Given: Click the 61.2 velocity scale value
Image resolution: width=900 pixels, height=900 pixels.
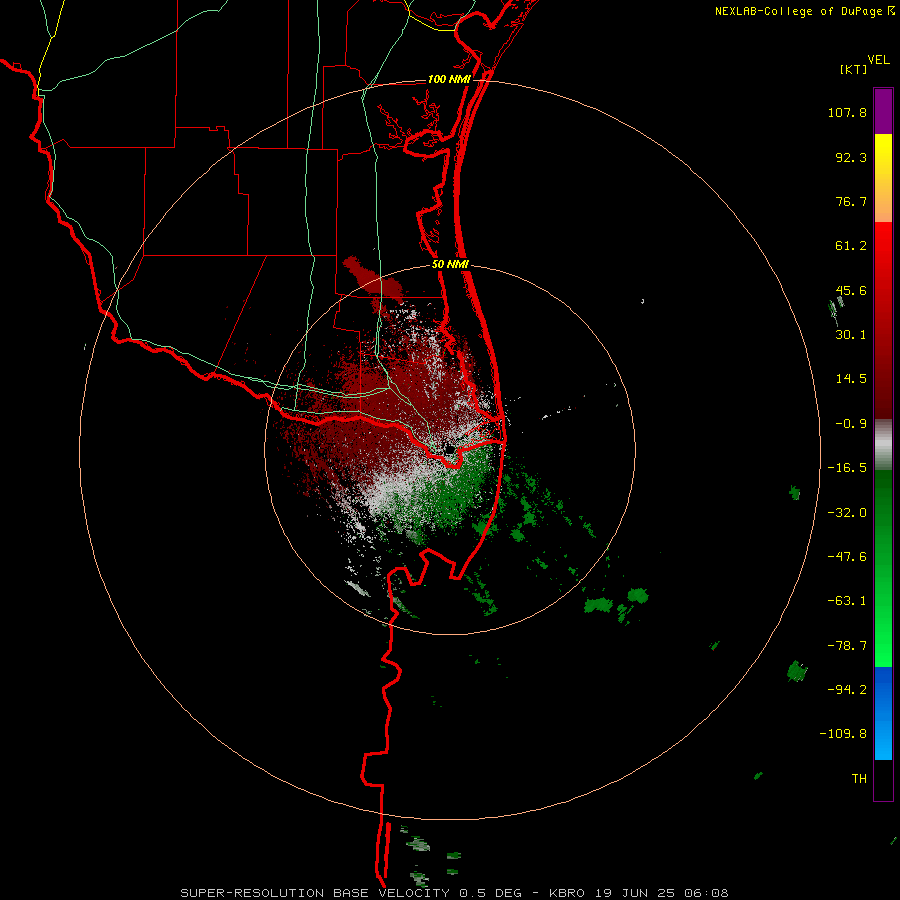Looking at the screenshot, I should click(x=851, y=246).
